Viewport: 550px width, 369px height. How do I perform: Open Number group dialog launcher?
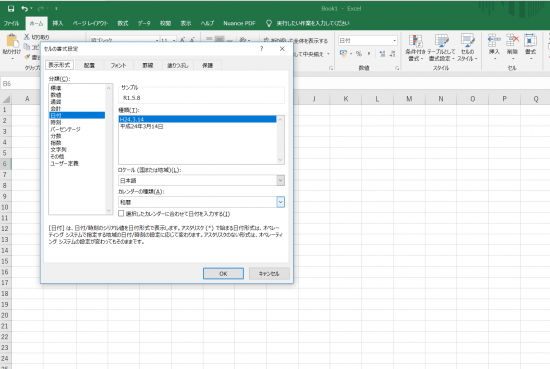click(x=397, y=68)
